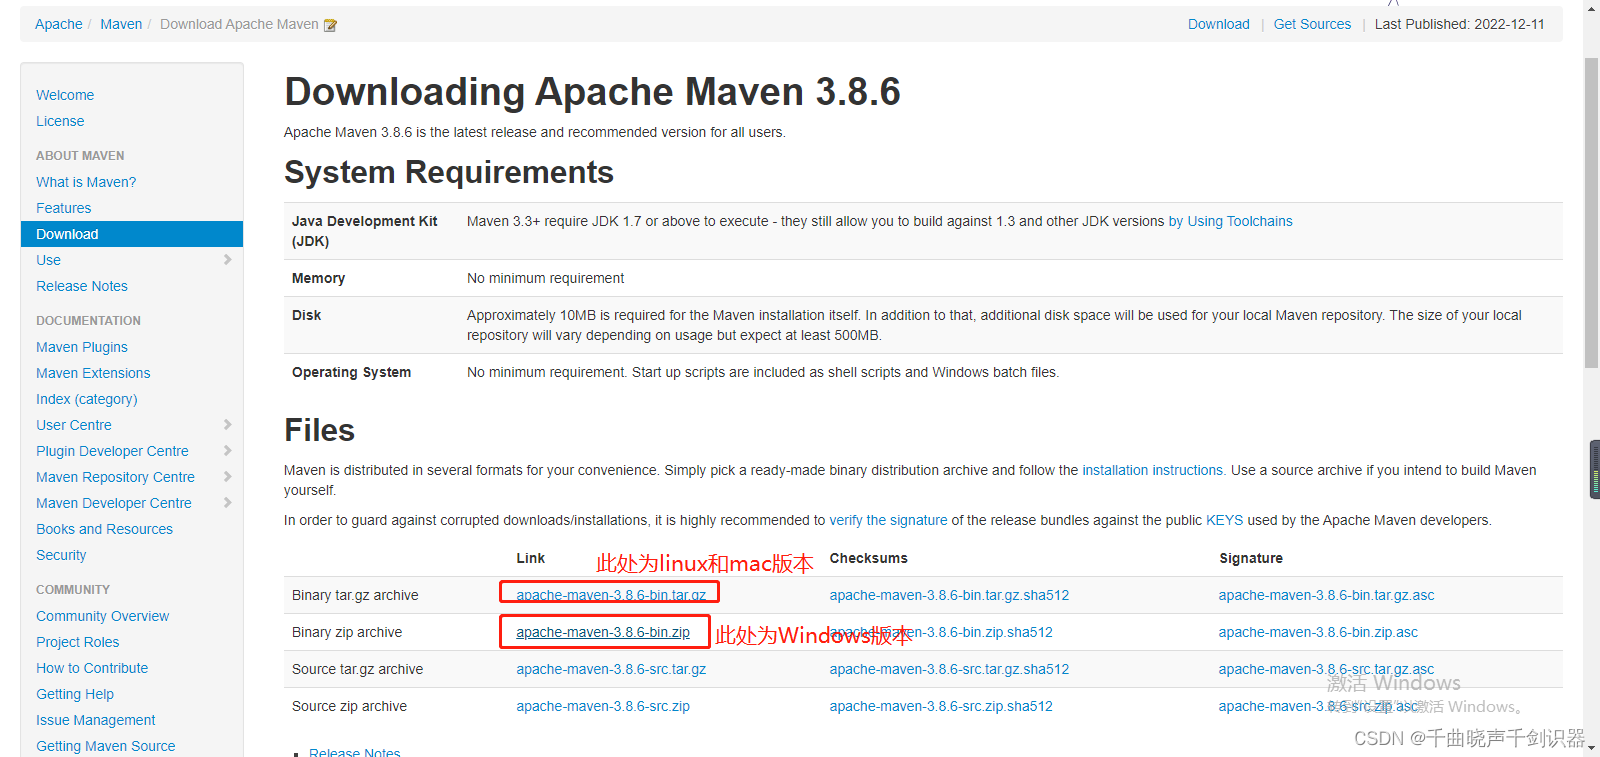The width and height of the screenshot is (1600, 757).
Task: Open Project Roles page
Action: pyautogui.click(x=77, y=642)
